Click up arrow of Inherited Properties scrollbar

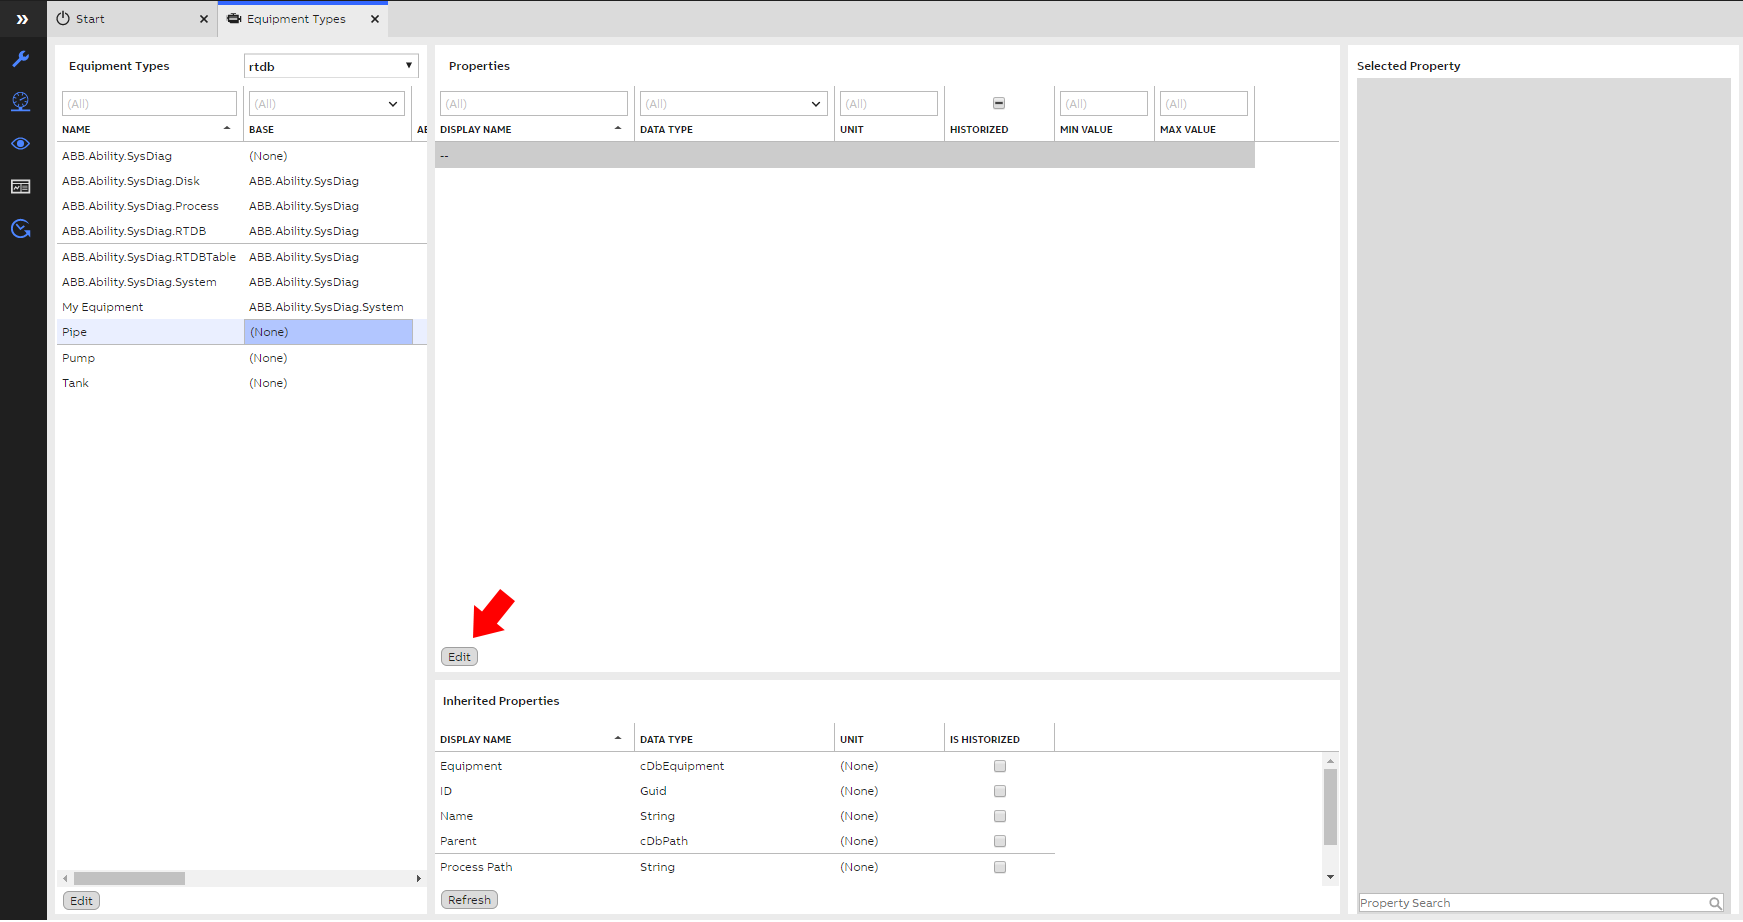click(1330, 761)
